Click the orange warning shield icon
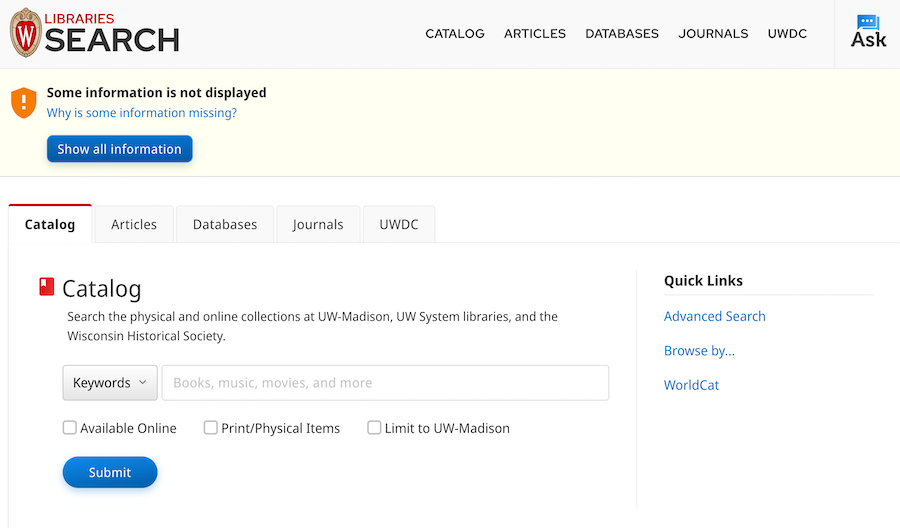 click(x=24, y=103)
